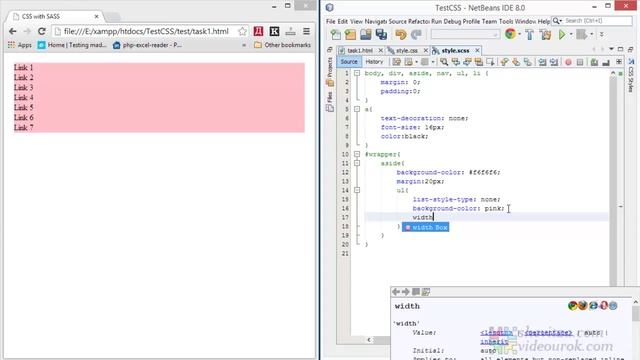The width and height of the screenshot is (640, 360).
Task: Click New File icon in NetBeans toolbar
Action: [336, 35]
